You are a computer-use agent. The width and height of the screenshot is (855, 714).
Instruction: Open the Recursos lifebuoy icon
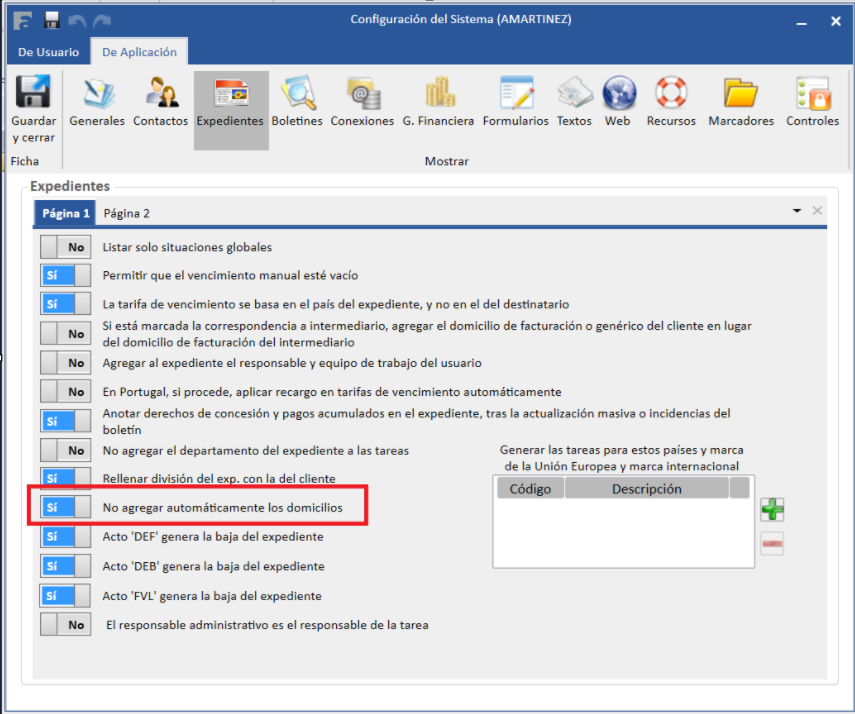point(671,94)
